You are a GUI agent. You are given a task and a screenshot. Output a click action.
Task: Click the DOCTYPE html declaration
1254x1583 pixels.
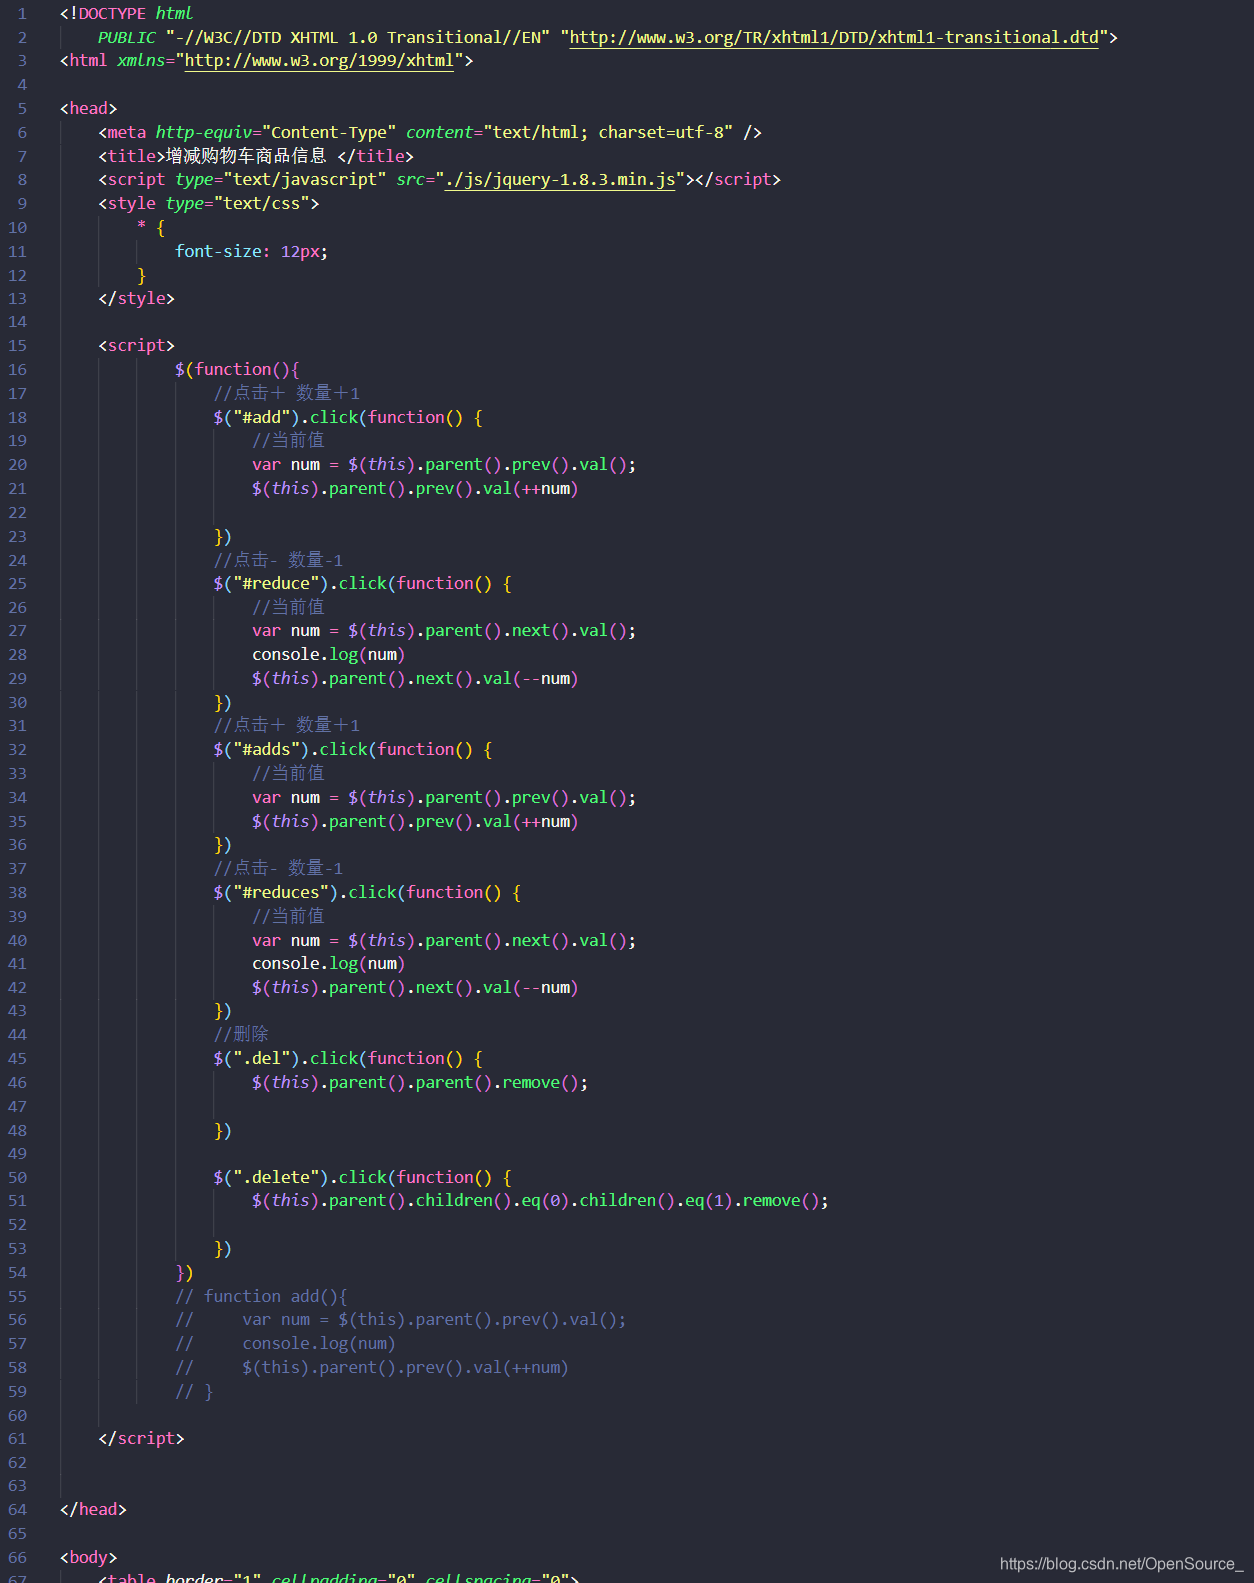[x=126, y=13]
